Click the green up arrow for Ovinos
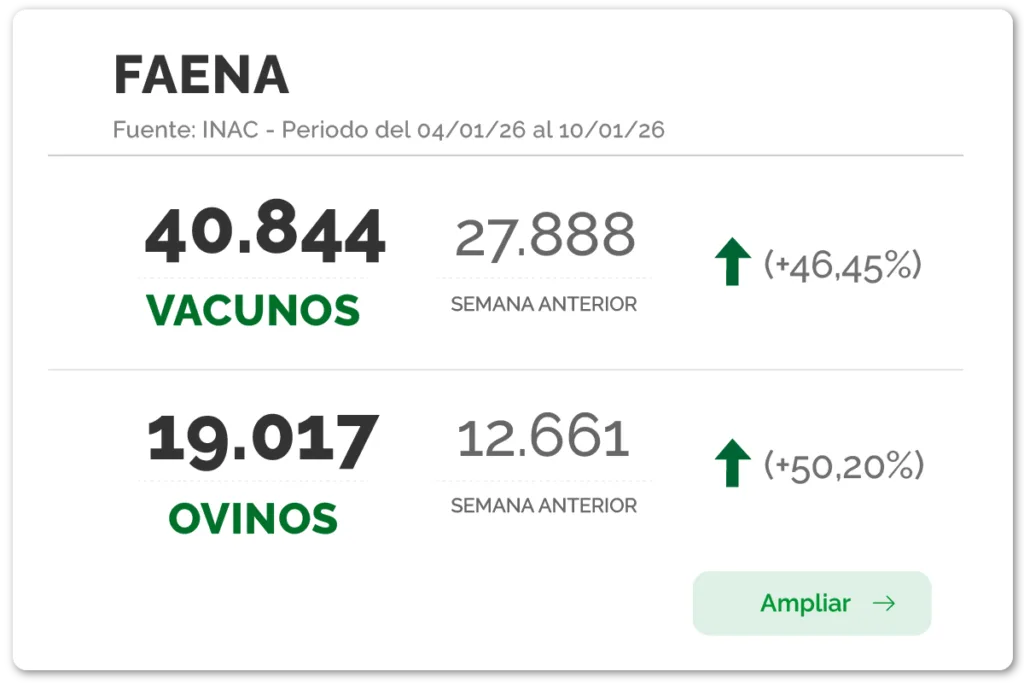This screenshot has height=683, width=1024. coord(733,463)
